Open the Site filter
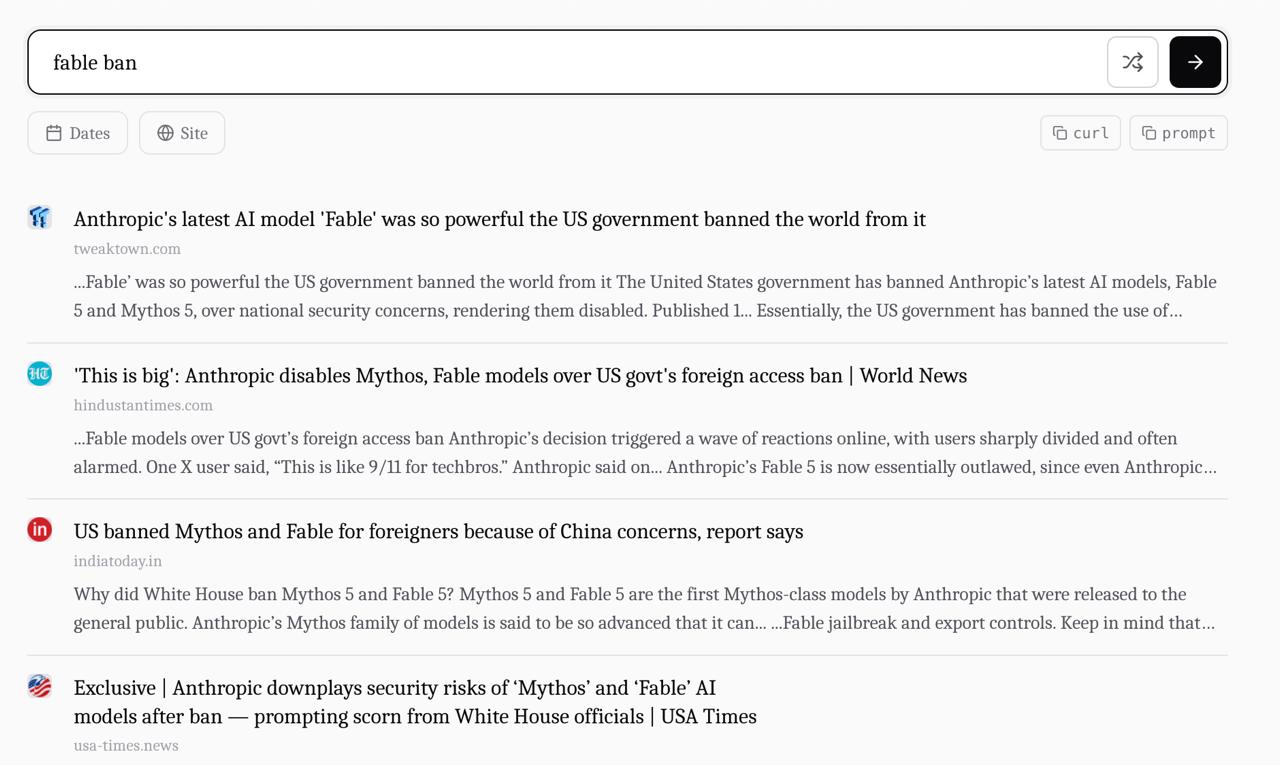 [182, 133]
